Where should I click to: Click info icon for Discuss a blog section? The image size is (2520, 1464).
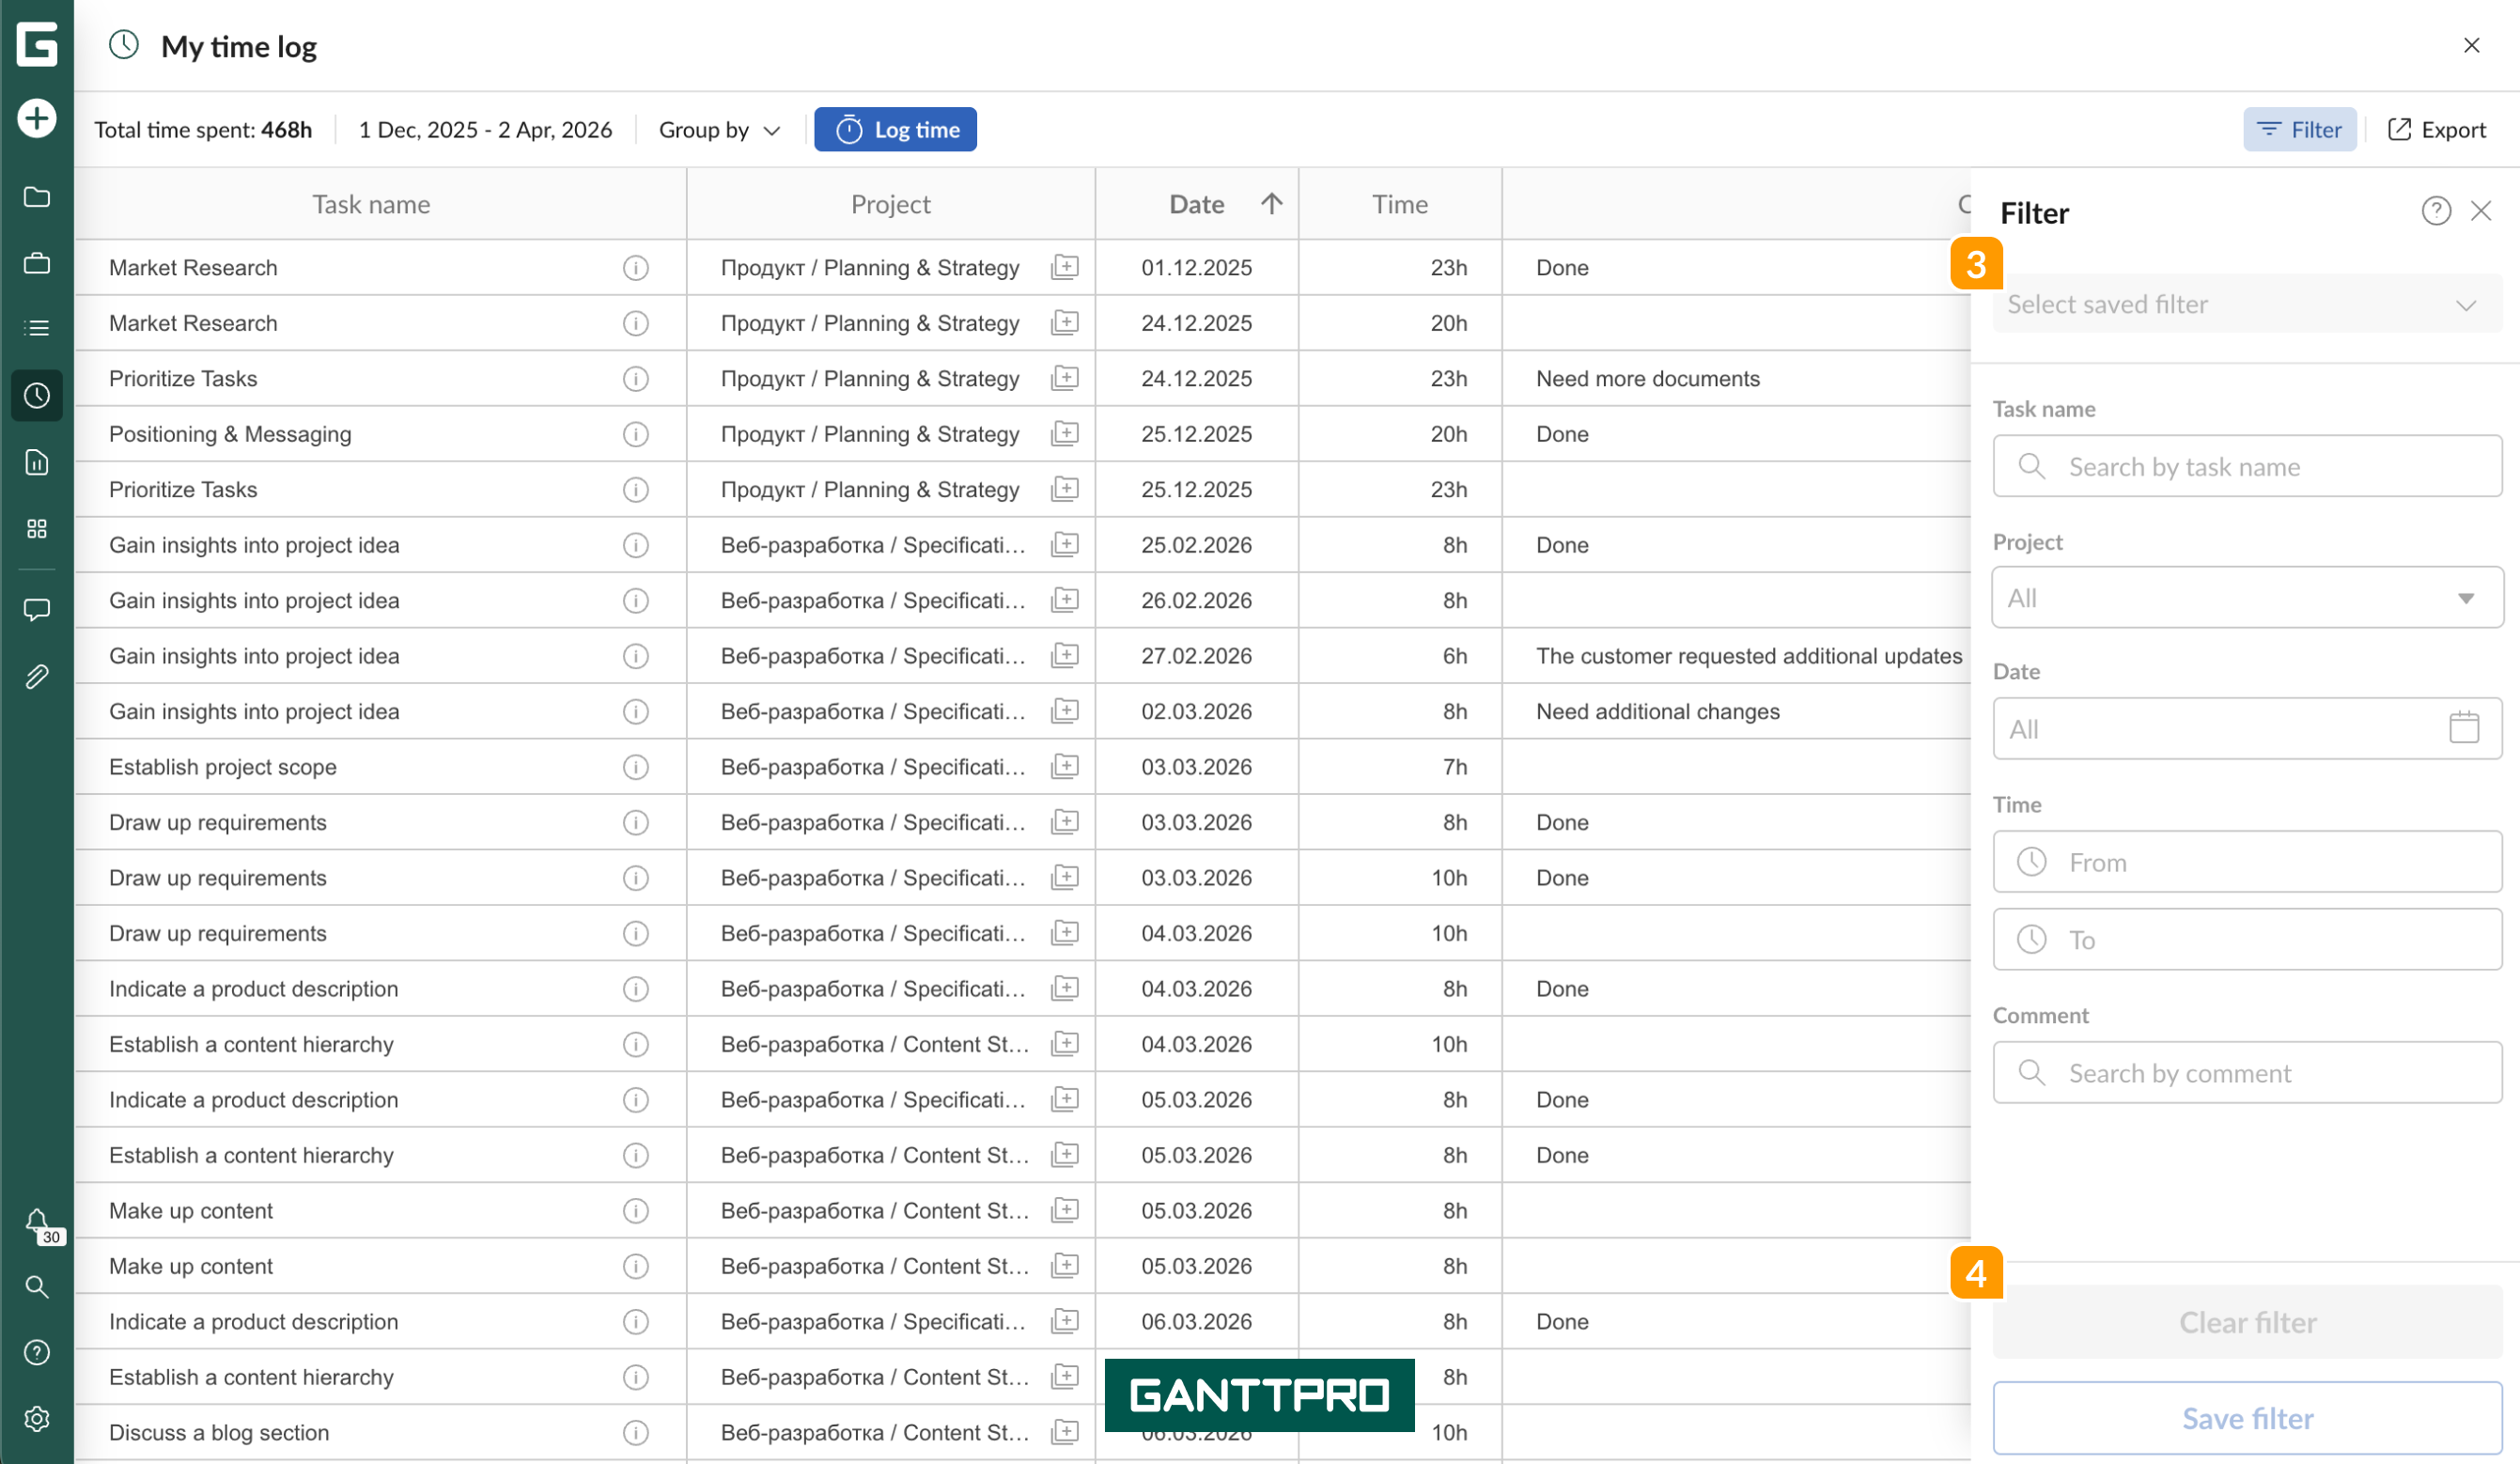click(636, 1433)
